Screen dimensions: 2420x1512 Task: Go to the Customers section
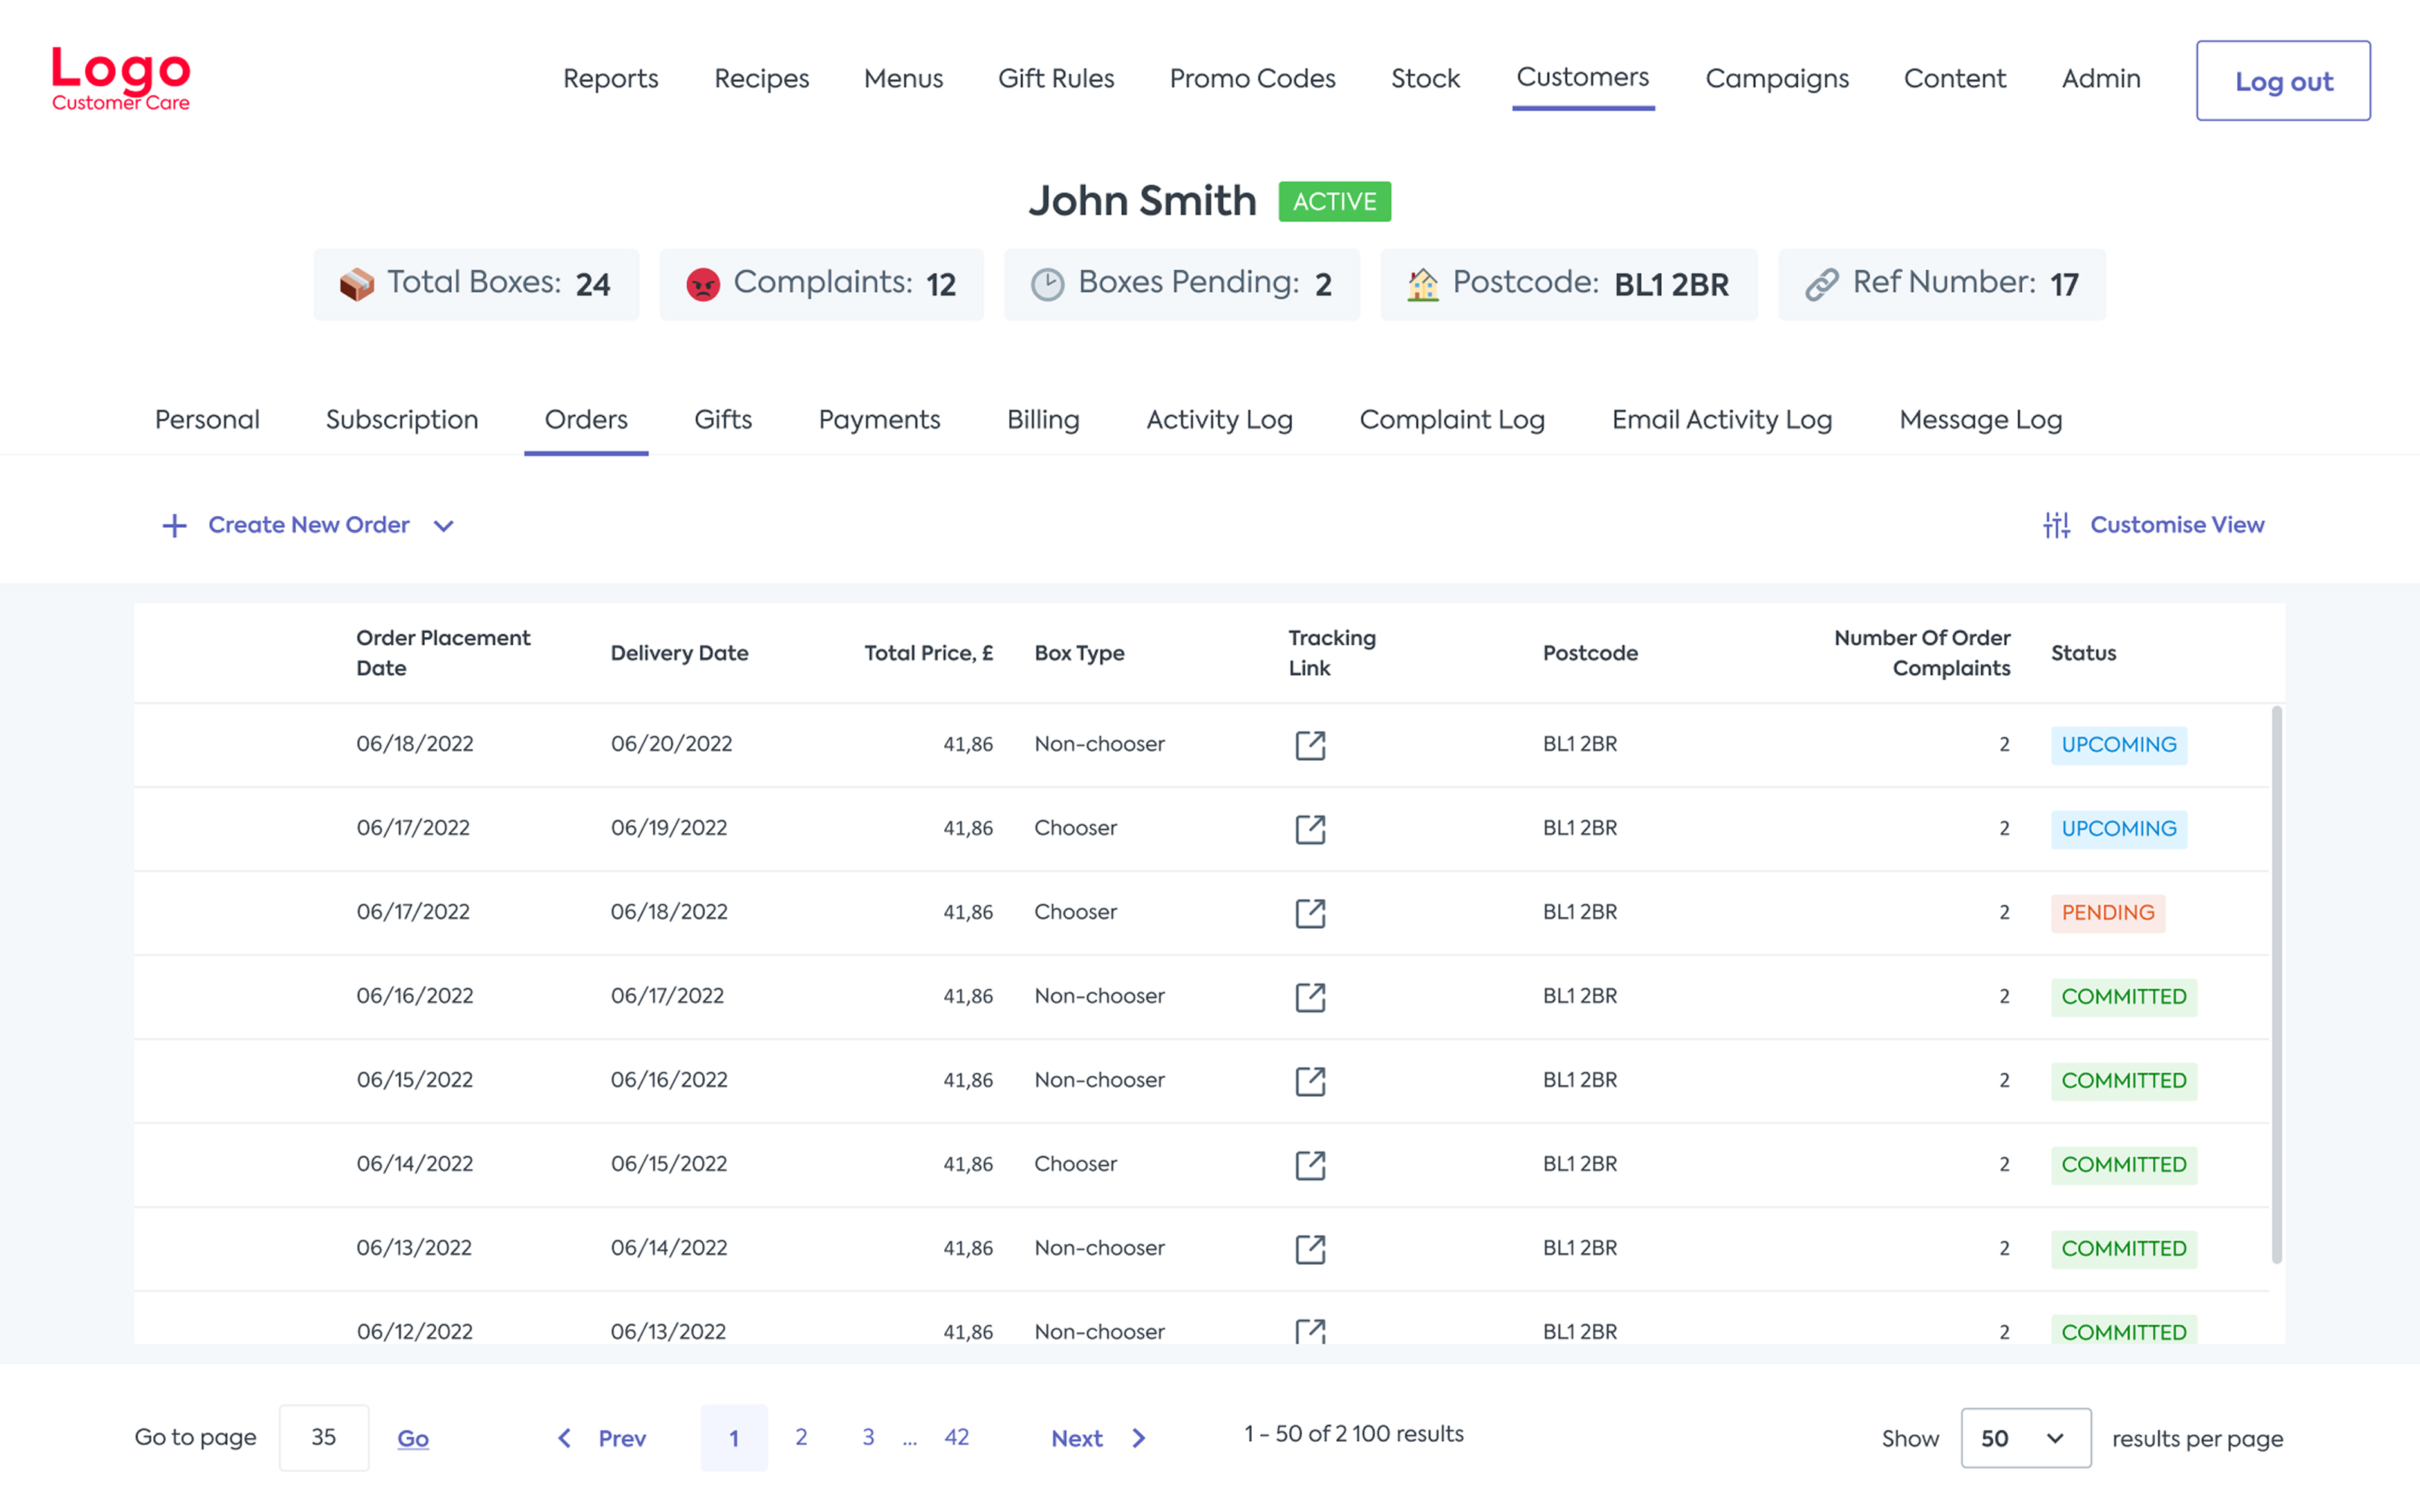coord(1582,77)
